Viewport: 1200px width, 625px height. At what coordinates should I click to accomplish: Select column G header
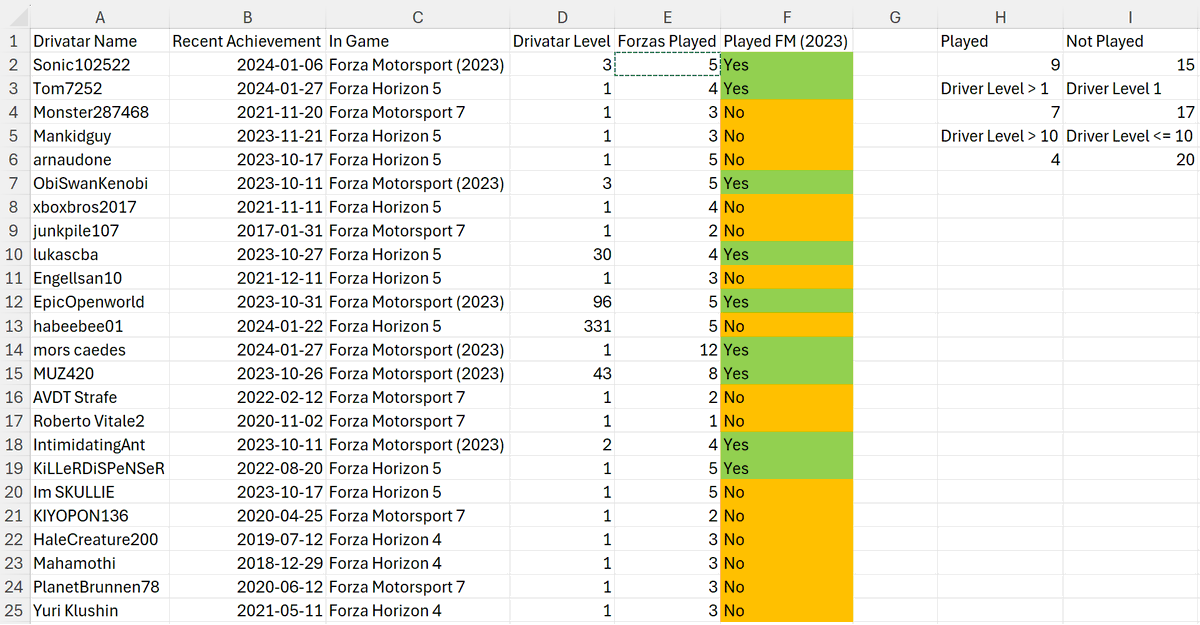[x=895, y=16]
